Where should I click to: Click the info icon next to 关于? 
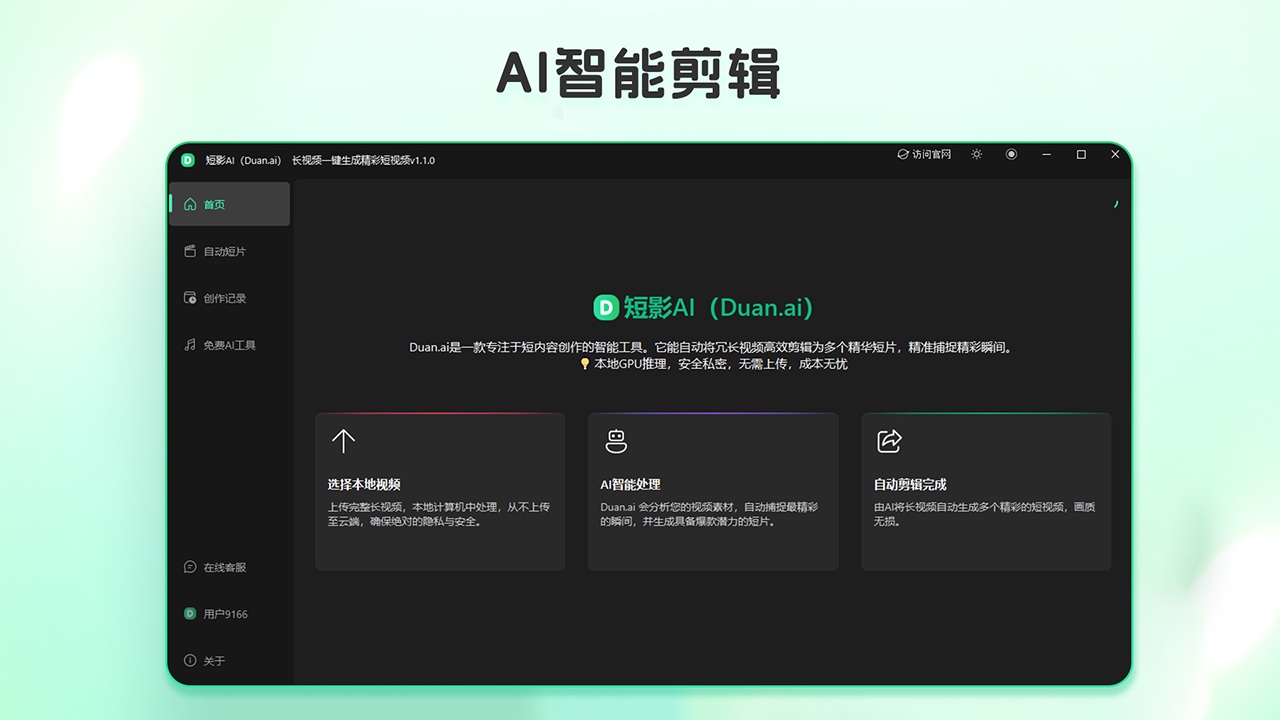(x=189, y=660)
